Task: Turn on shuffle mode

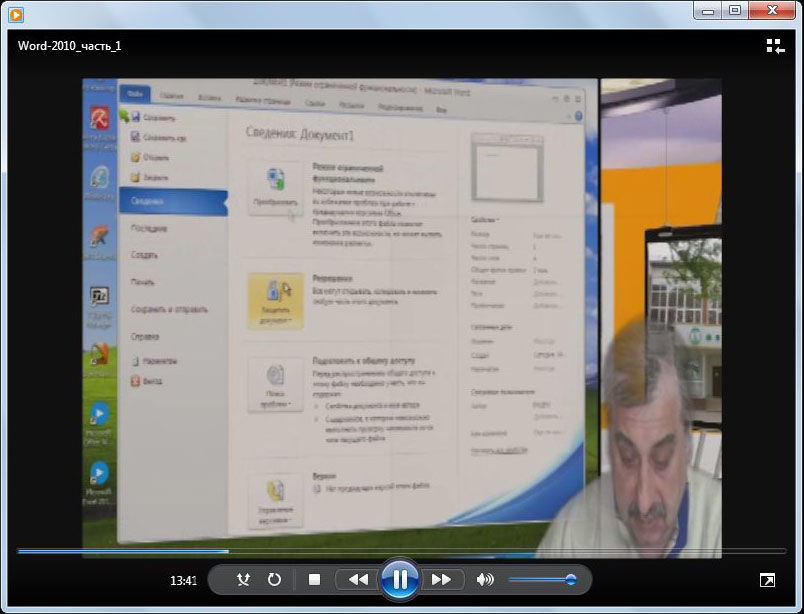Action: click(x=243, y=580)
